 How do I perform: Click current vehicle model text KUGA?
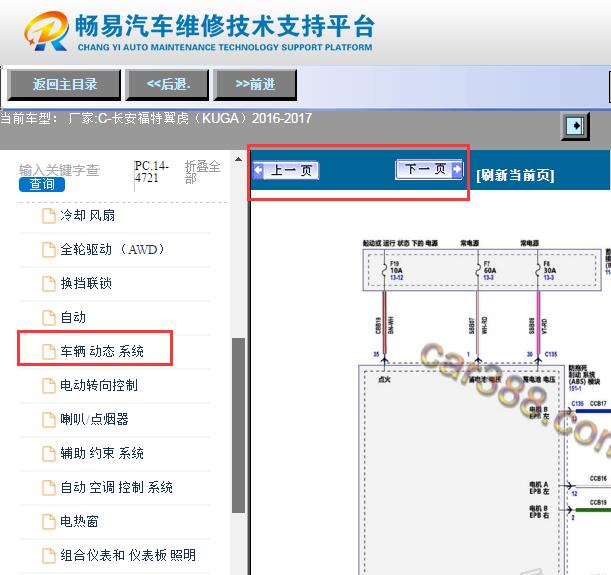(156, 118)
